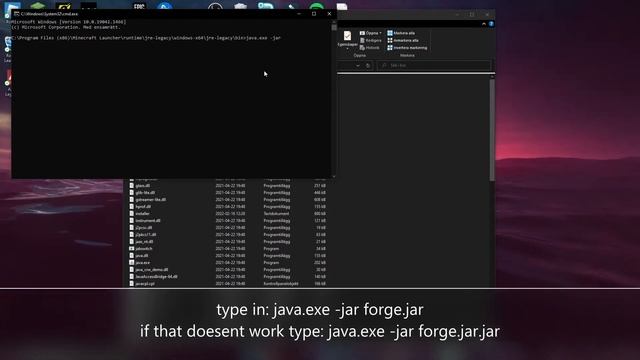
Task: Select glib-lite.dll in the file list
Action: tap(145, 193)
